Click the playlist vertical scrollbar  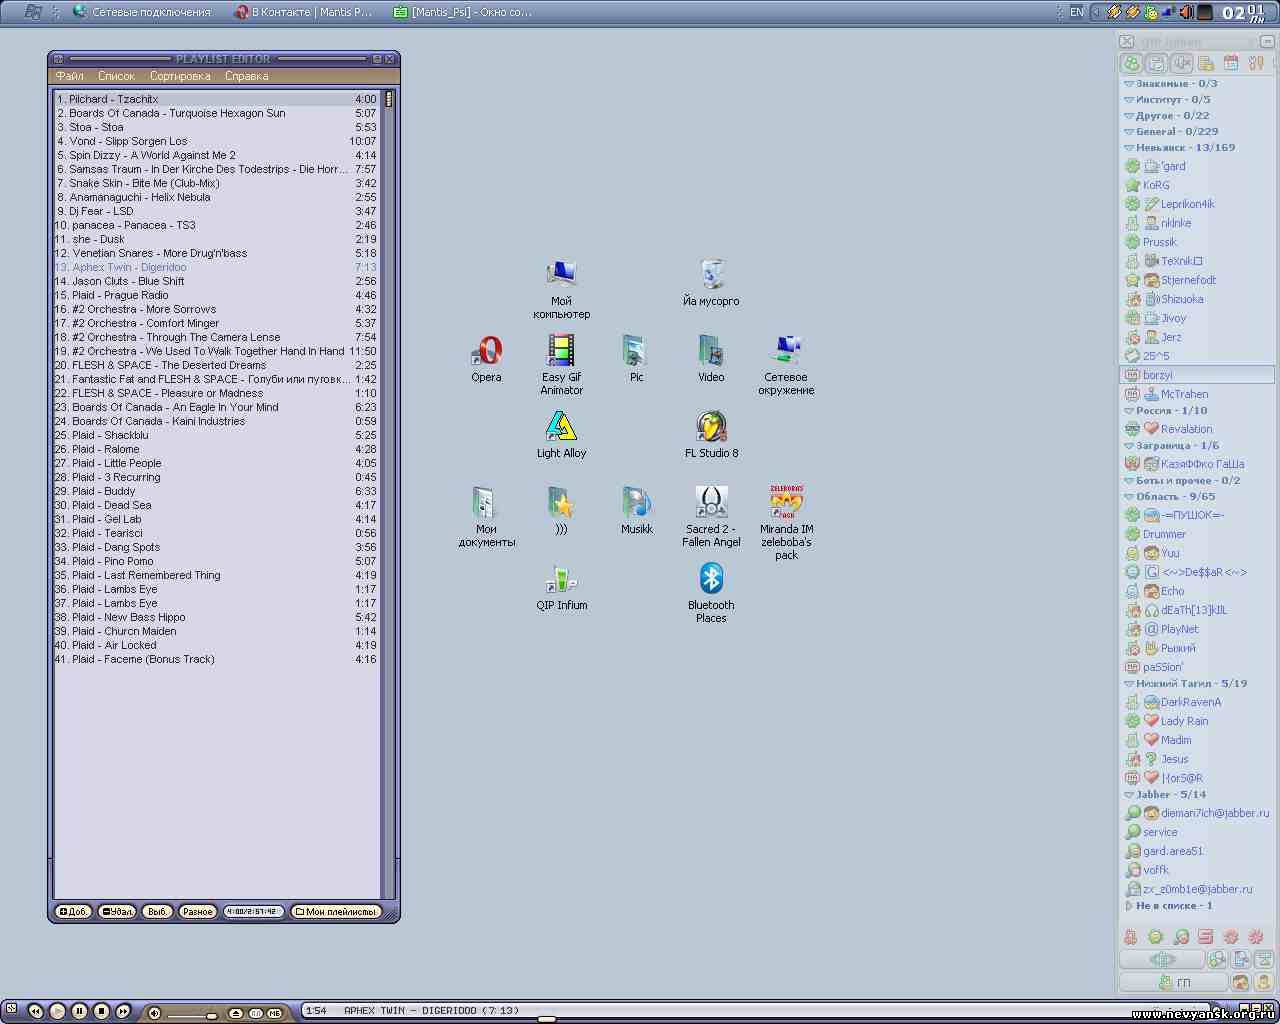pos(389,495)
